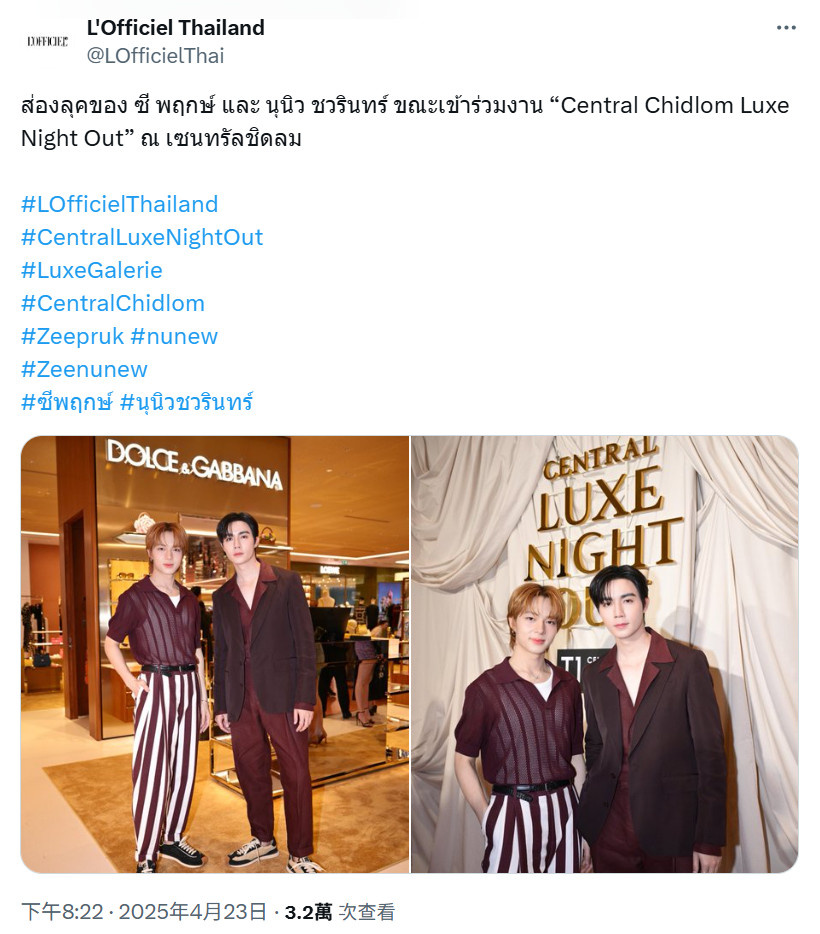Open the #Zeenunew hashtag
Screen dimensions: 820x934
coord(84,369)
